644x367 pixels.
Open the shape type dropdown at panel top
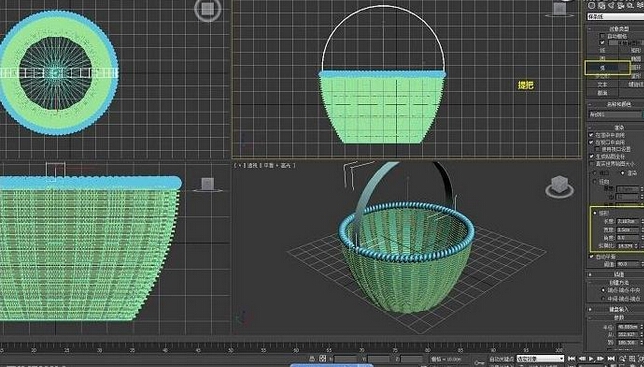tap(615, 17)
